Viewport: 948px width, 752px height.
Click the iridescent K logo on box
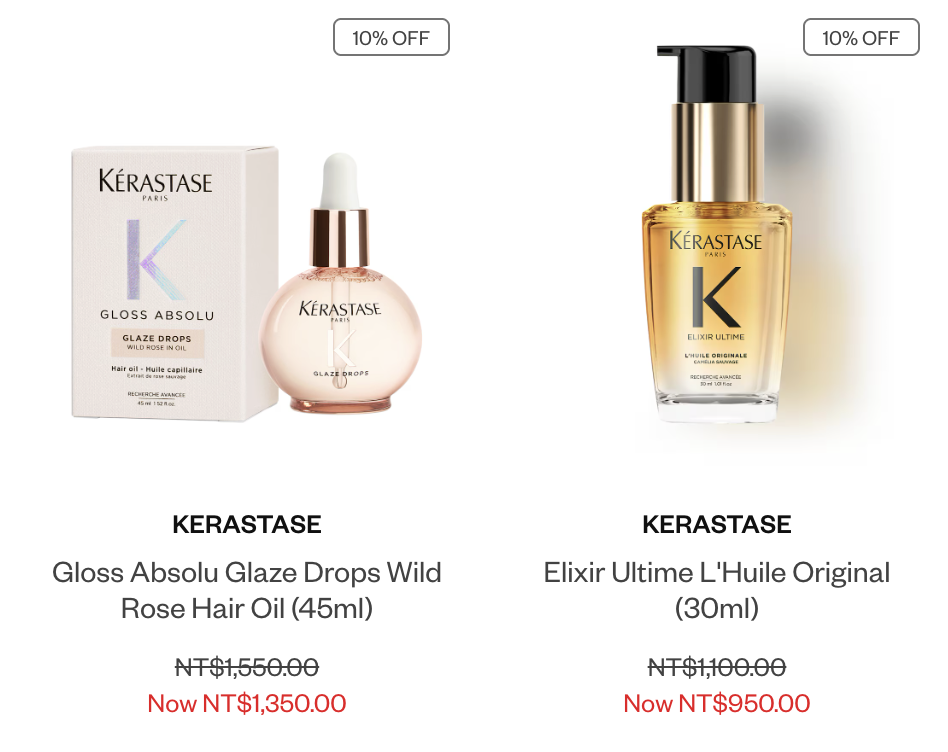pyautogui.click(x=154, y=260)
